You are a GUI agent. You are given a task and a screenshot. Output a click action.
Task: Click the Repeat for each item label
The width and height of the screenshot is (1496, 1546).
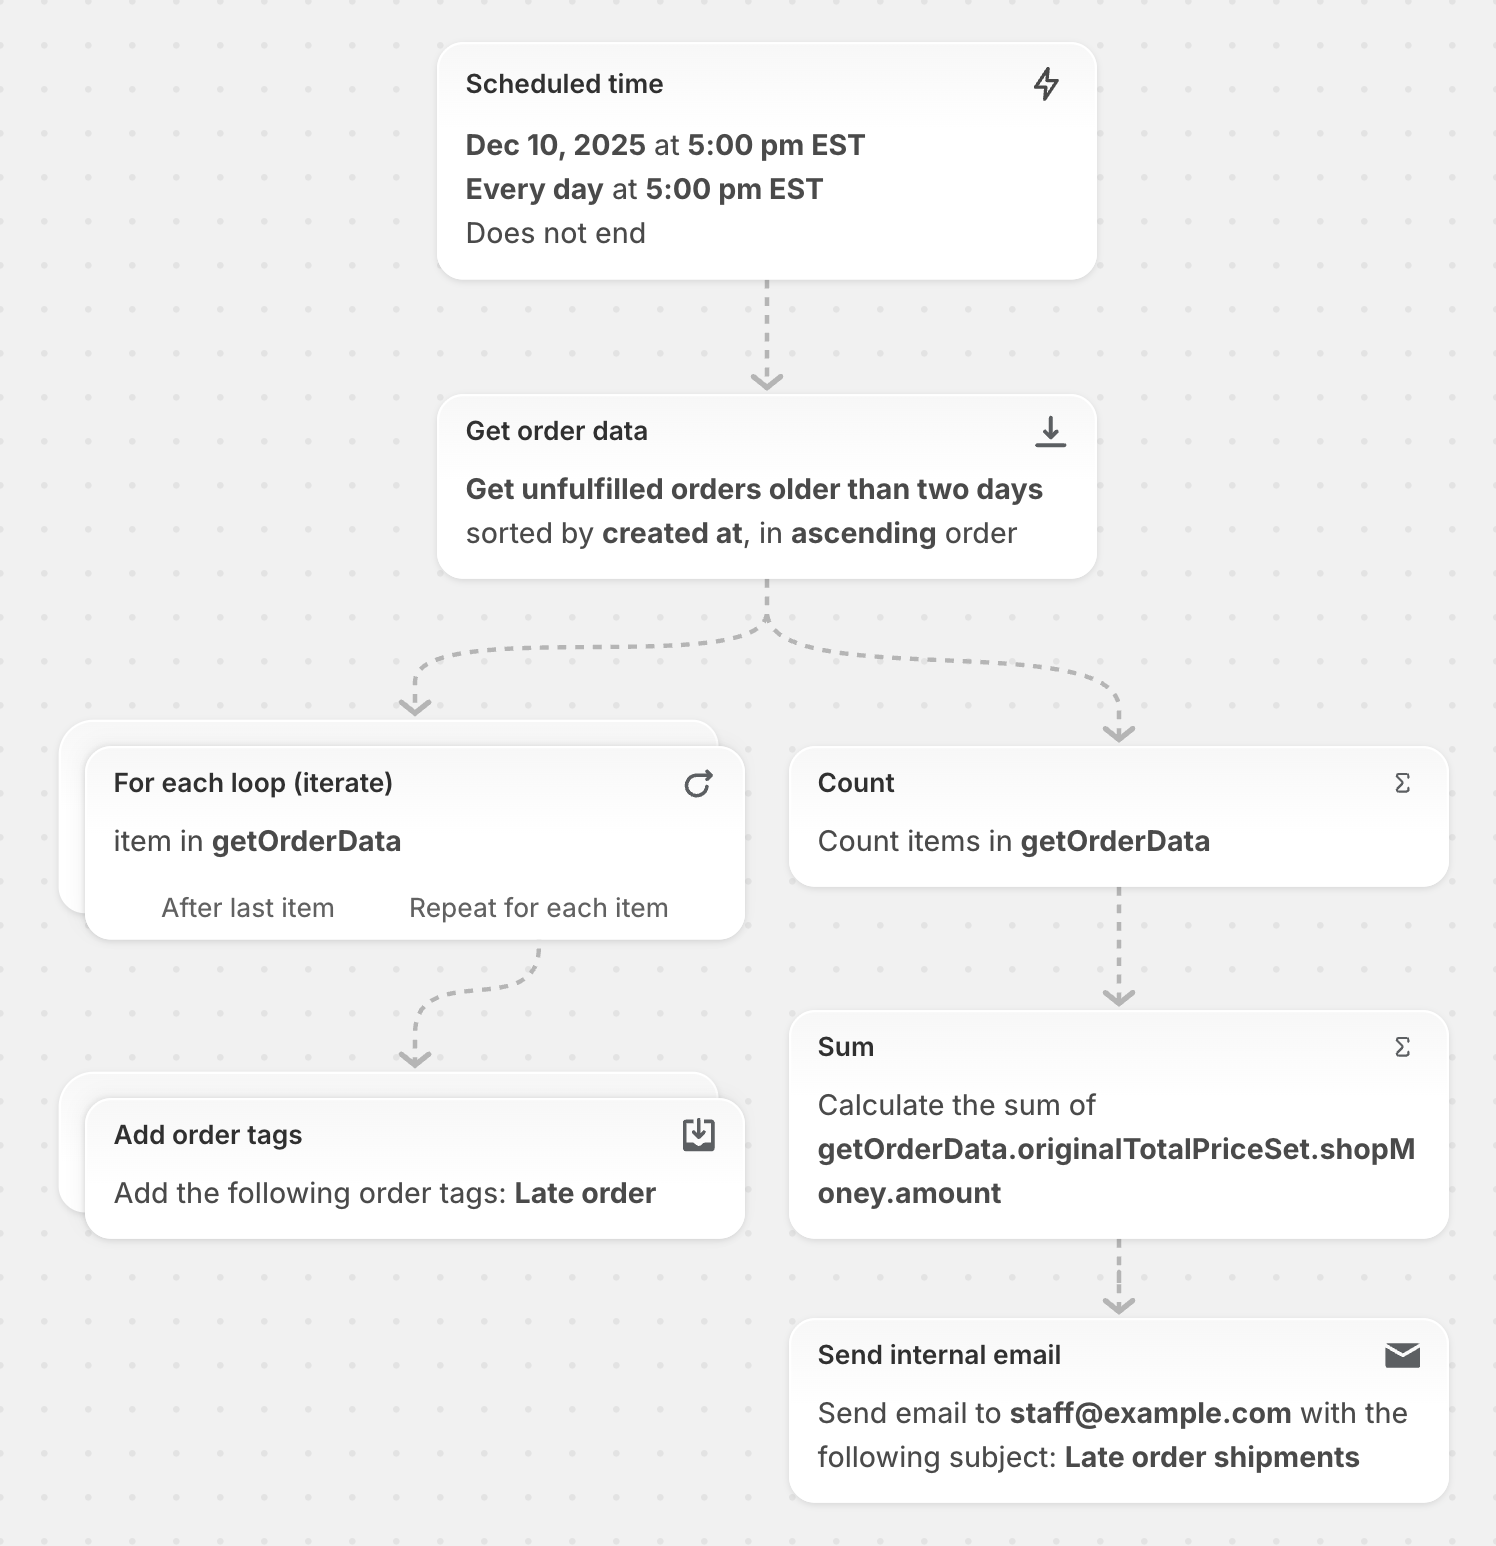tap(538, 908)
